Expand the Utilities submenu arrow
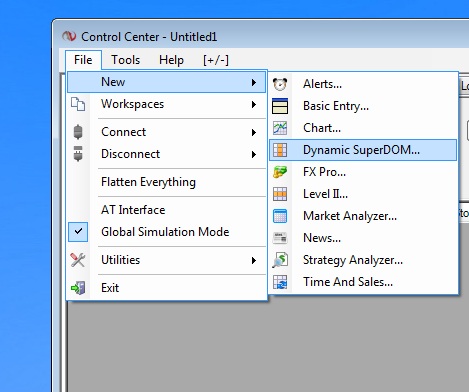Image resolution: width=469 pixels, height=392 pixels. pyautogui.click(x=254, y=261)
